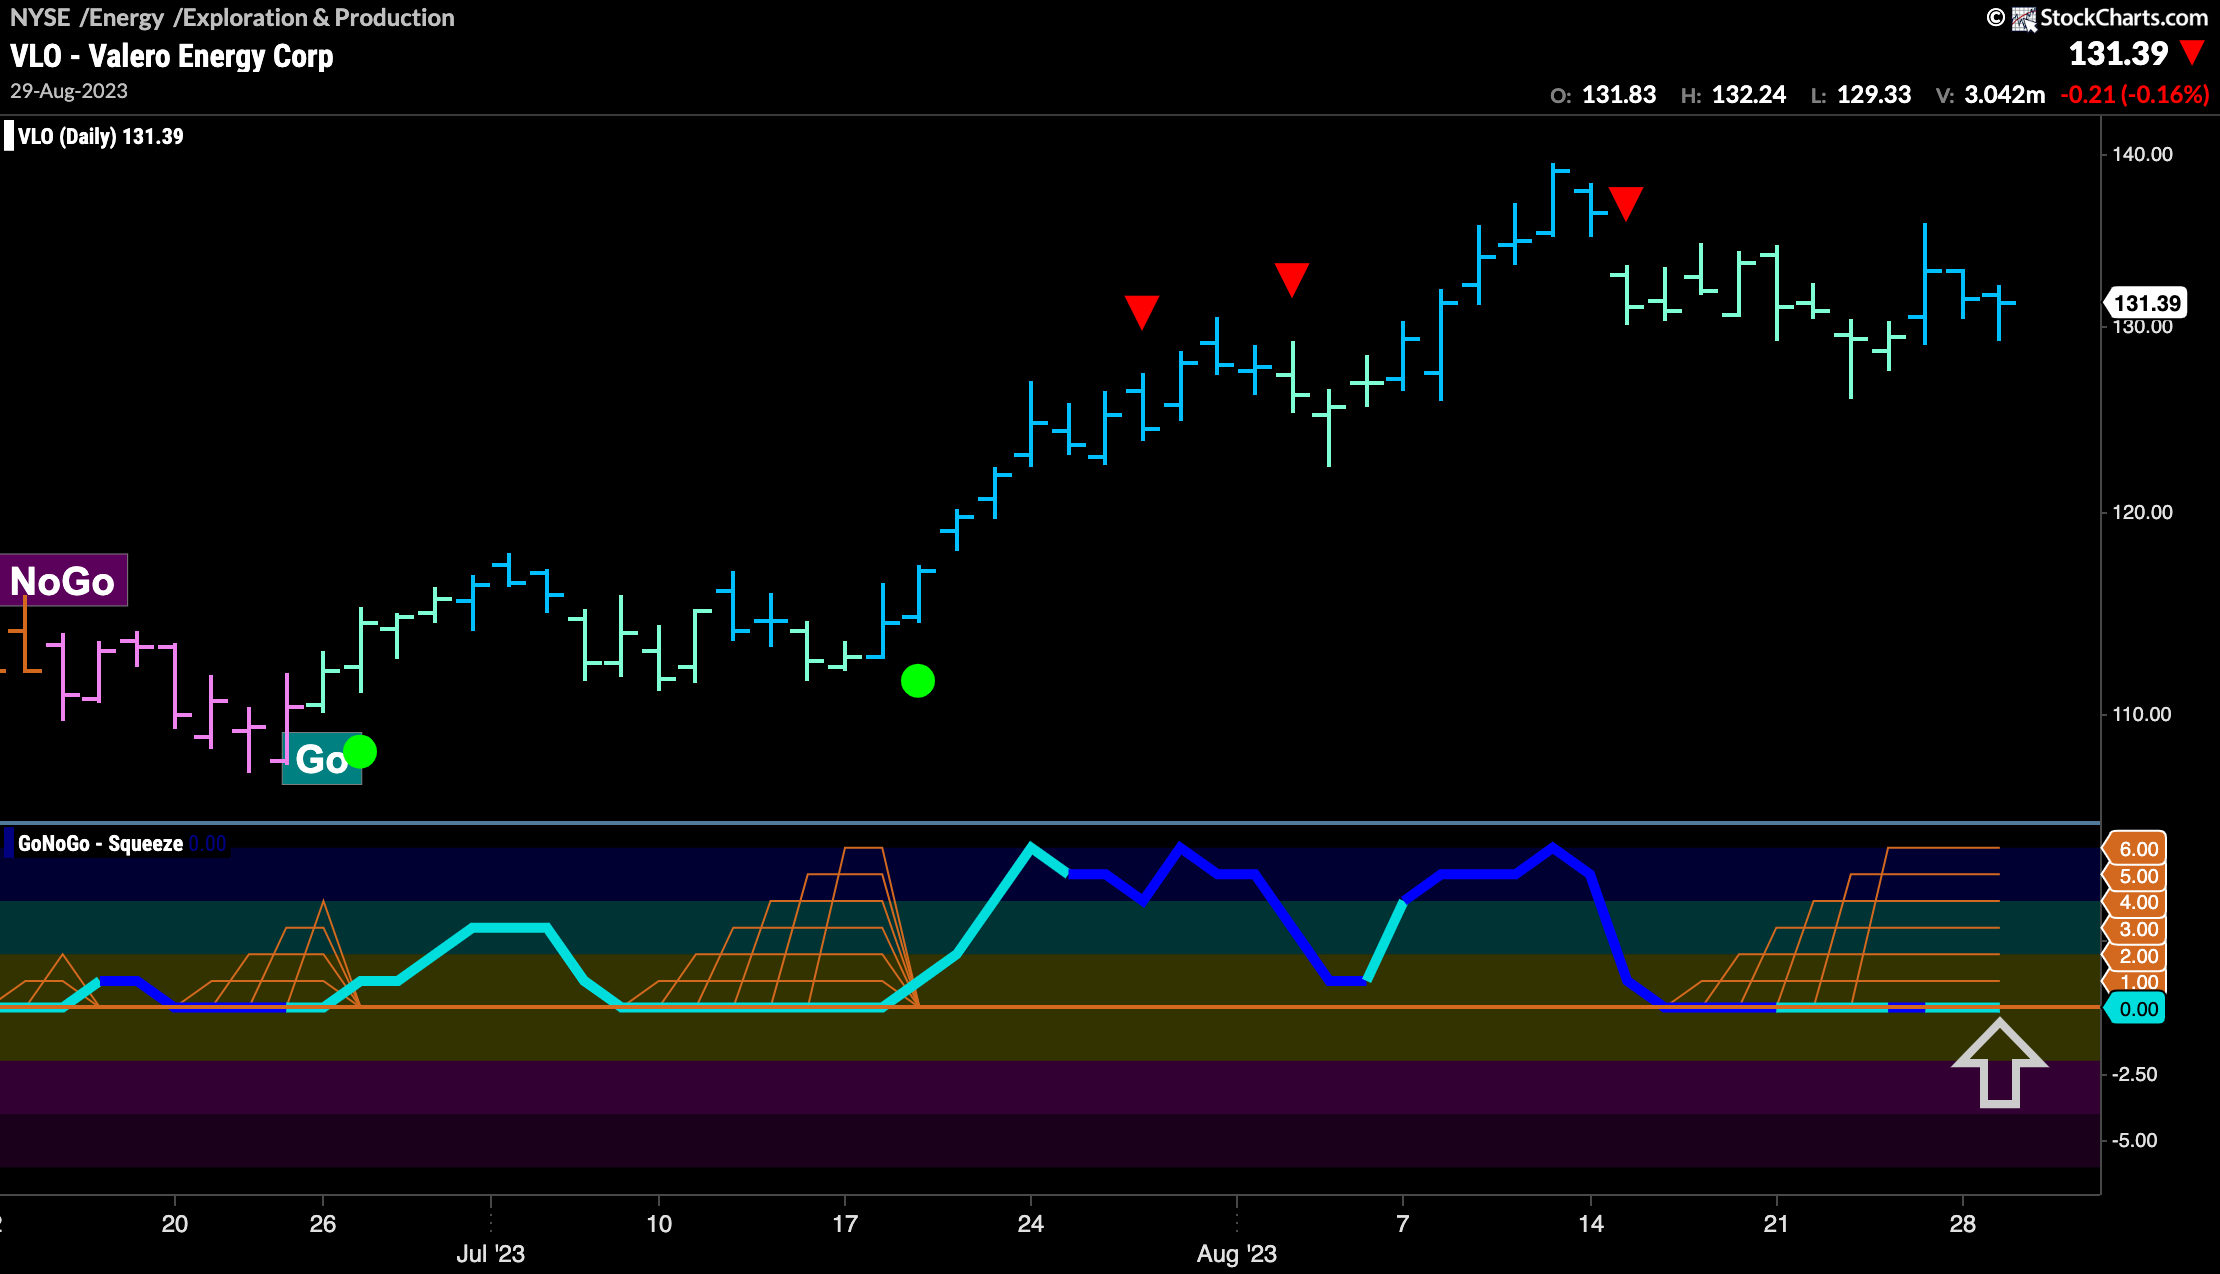The width and height of the screenshot is (2220, 1274).
Task: Click the 29-Aug-2023 date text
Action: pyautogui.click(x=69, y=91)
